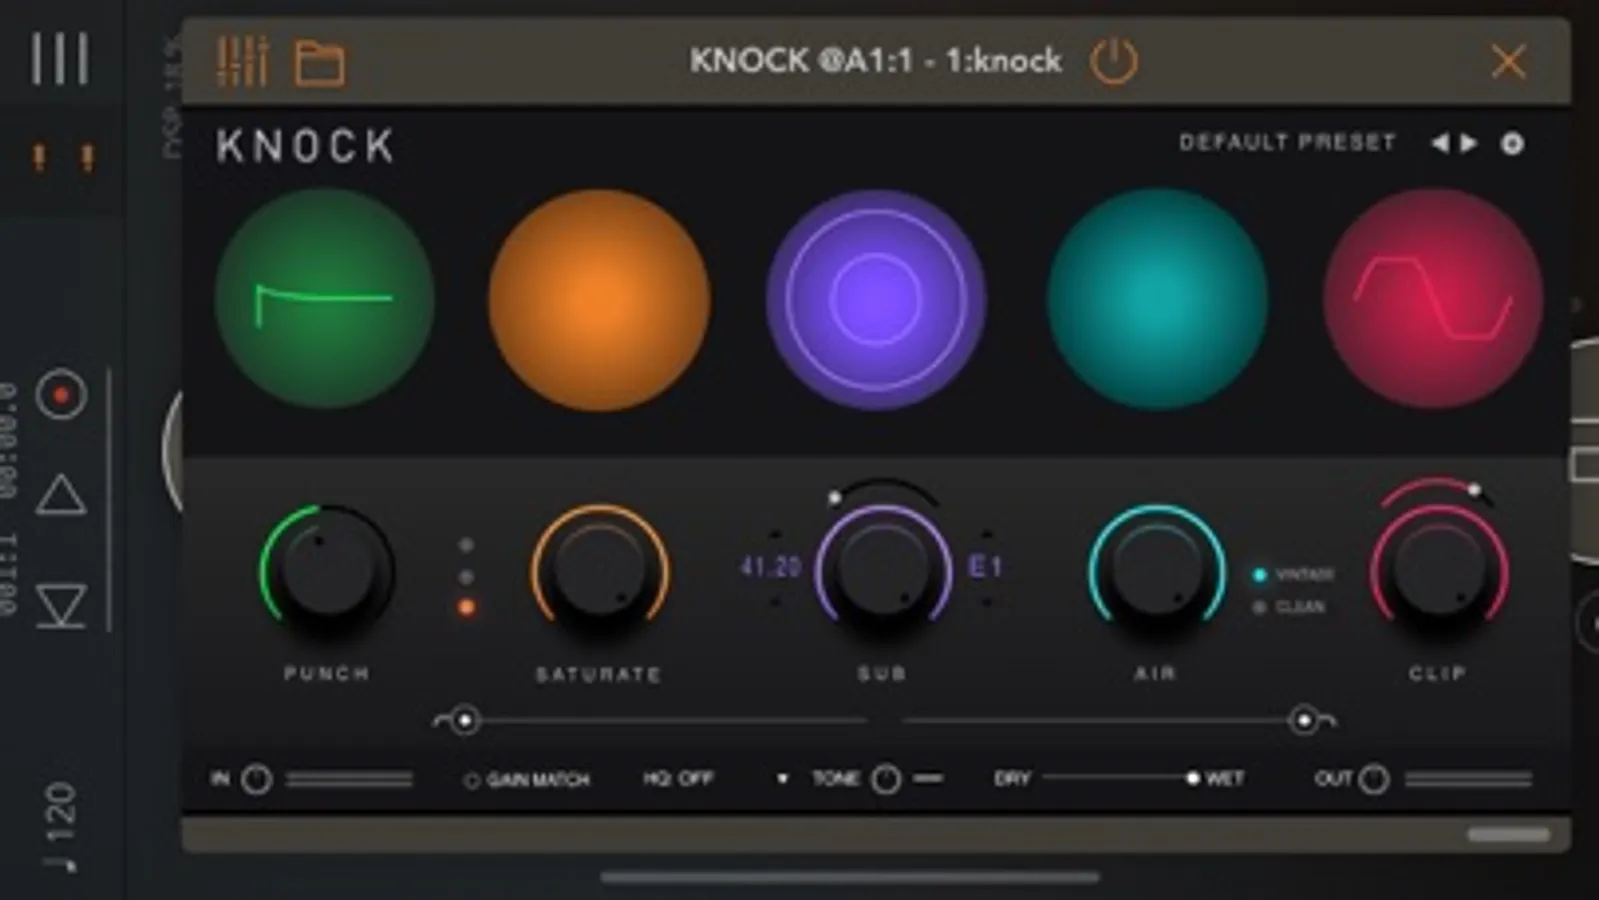Click the DRY/WET mix slider handle
Screen dimensions: 1599x900
click(x=1192, y=778)
